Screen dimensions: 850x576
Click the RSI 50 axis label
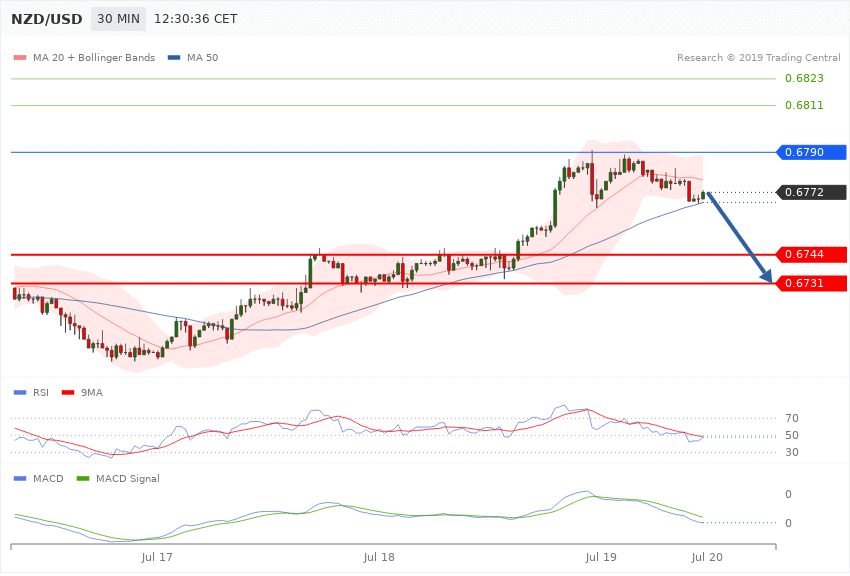click(x=791, y=435)
